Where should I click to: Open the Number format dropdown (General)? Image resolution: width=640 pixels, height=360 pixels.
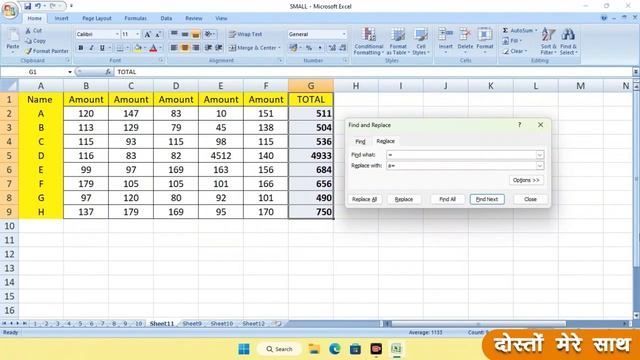[x=344, y=34]
